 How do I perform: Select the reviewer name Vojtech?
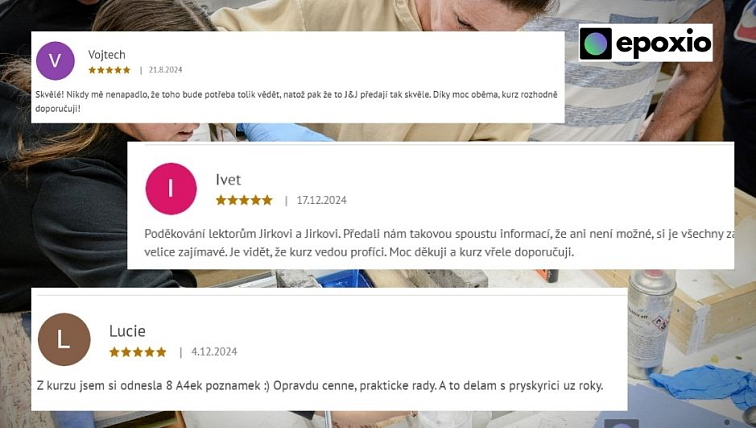107,55
